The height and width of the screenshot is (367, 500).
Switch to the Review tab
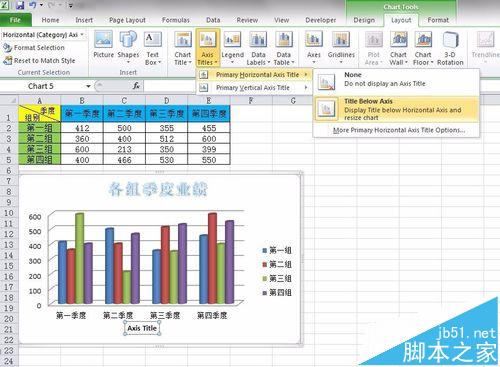click(x=247, y=20)
